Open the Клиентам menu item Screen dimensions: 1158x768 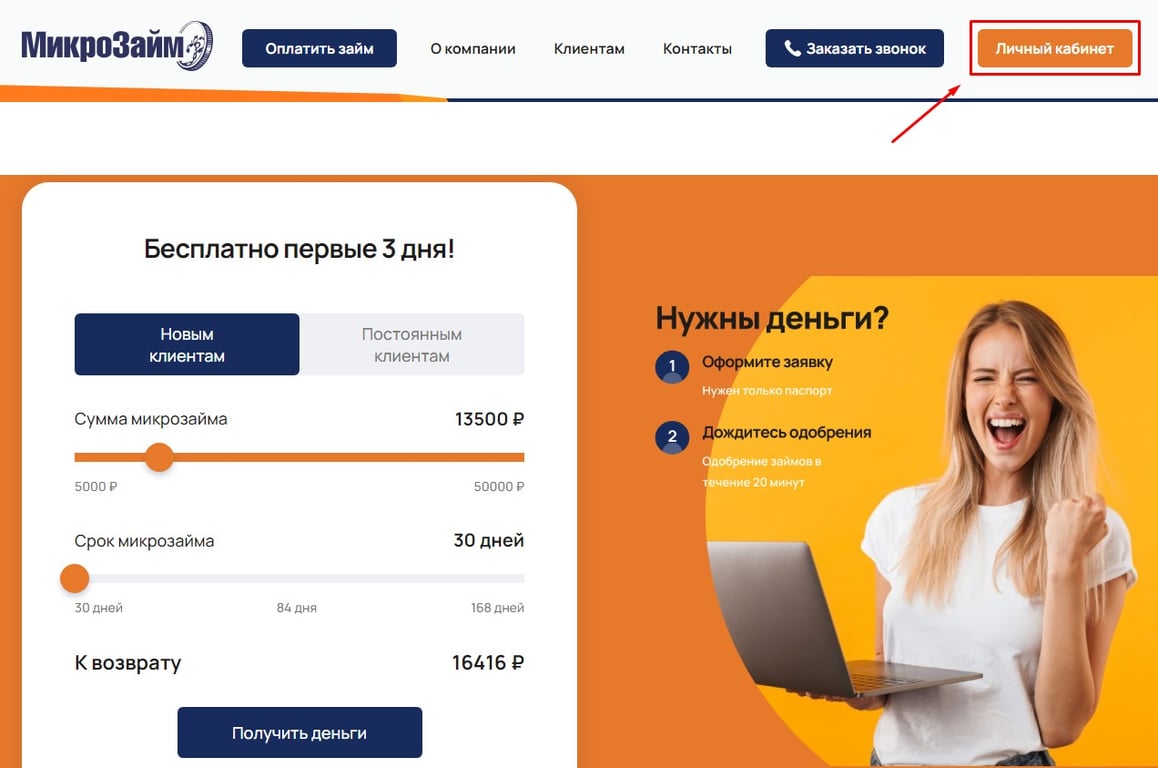click(x=589, y=49)
